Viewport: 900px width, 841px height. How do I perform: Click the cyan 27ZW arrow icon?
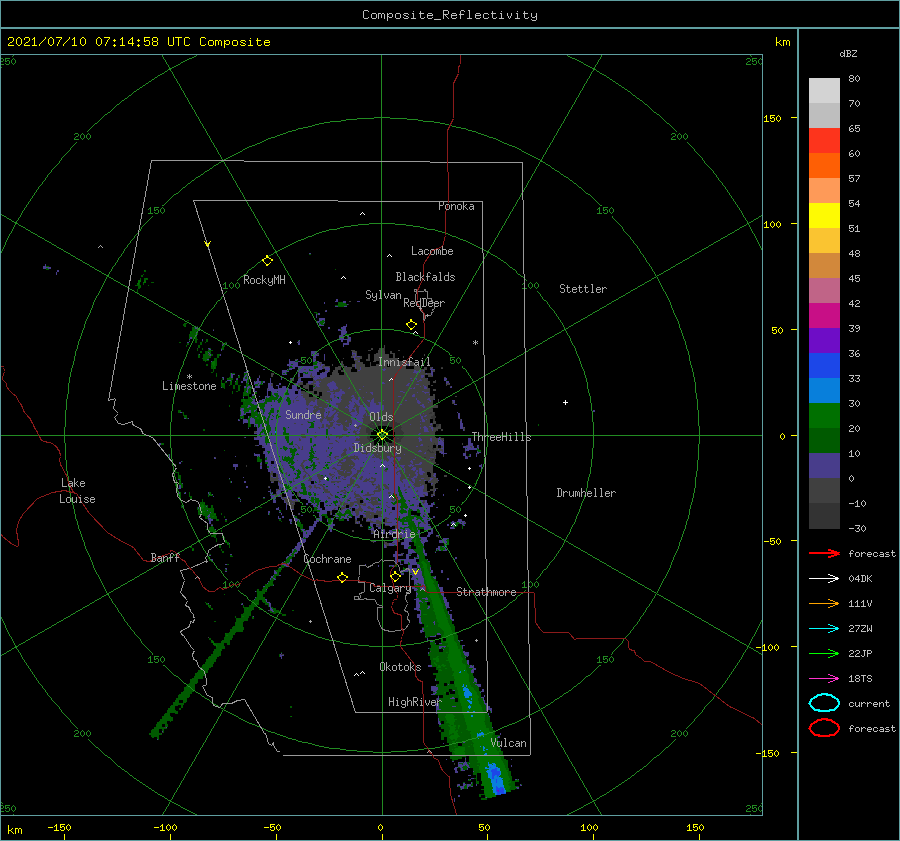point(824,629)
